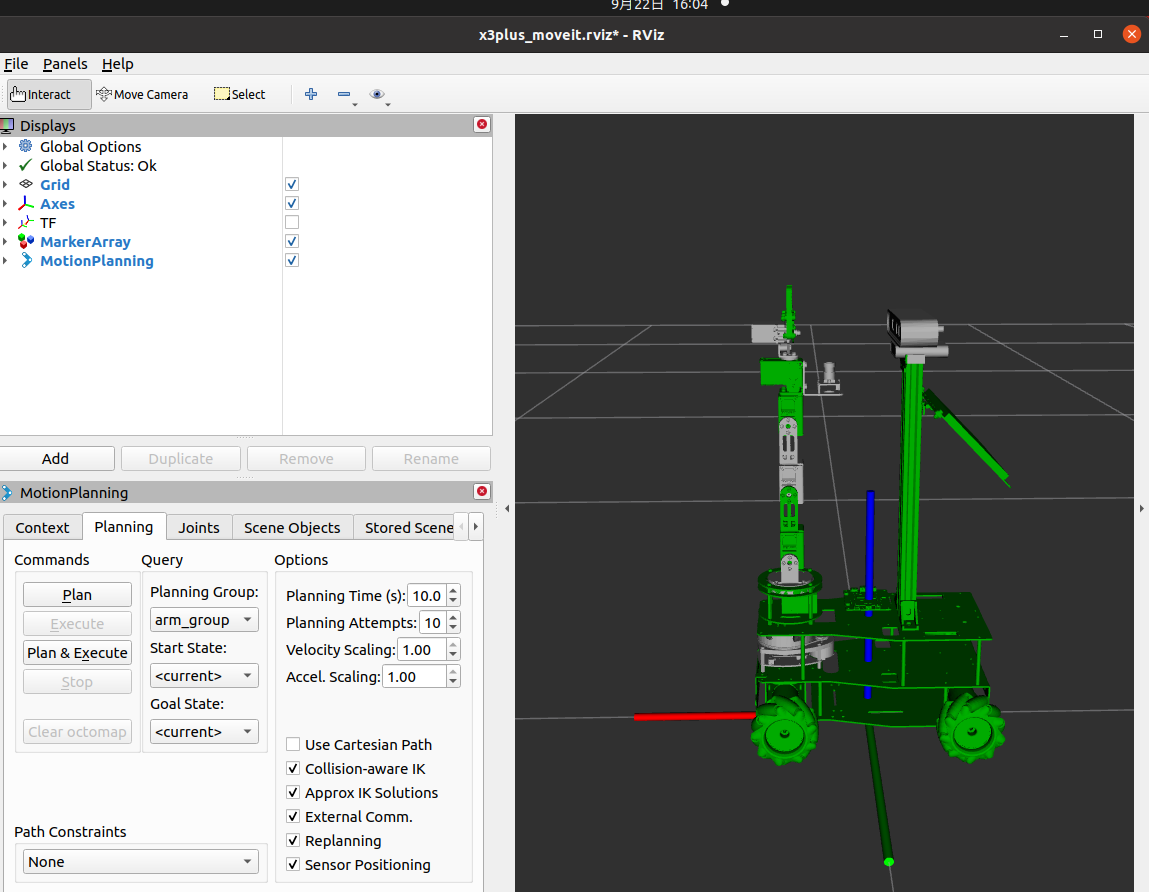The width and height of the screenshot is (1149, 892).
Task: Click the Planning Time value field
Action: coord(426,596)
